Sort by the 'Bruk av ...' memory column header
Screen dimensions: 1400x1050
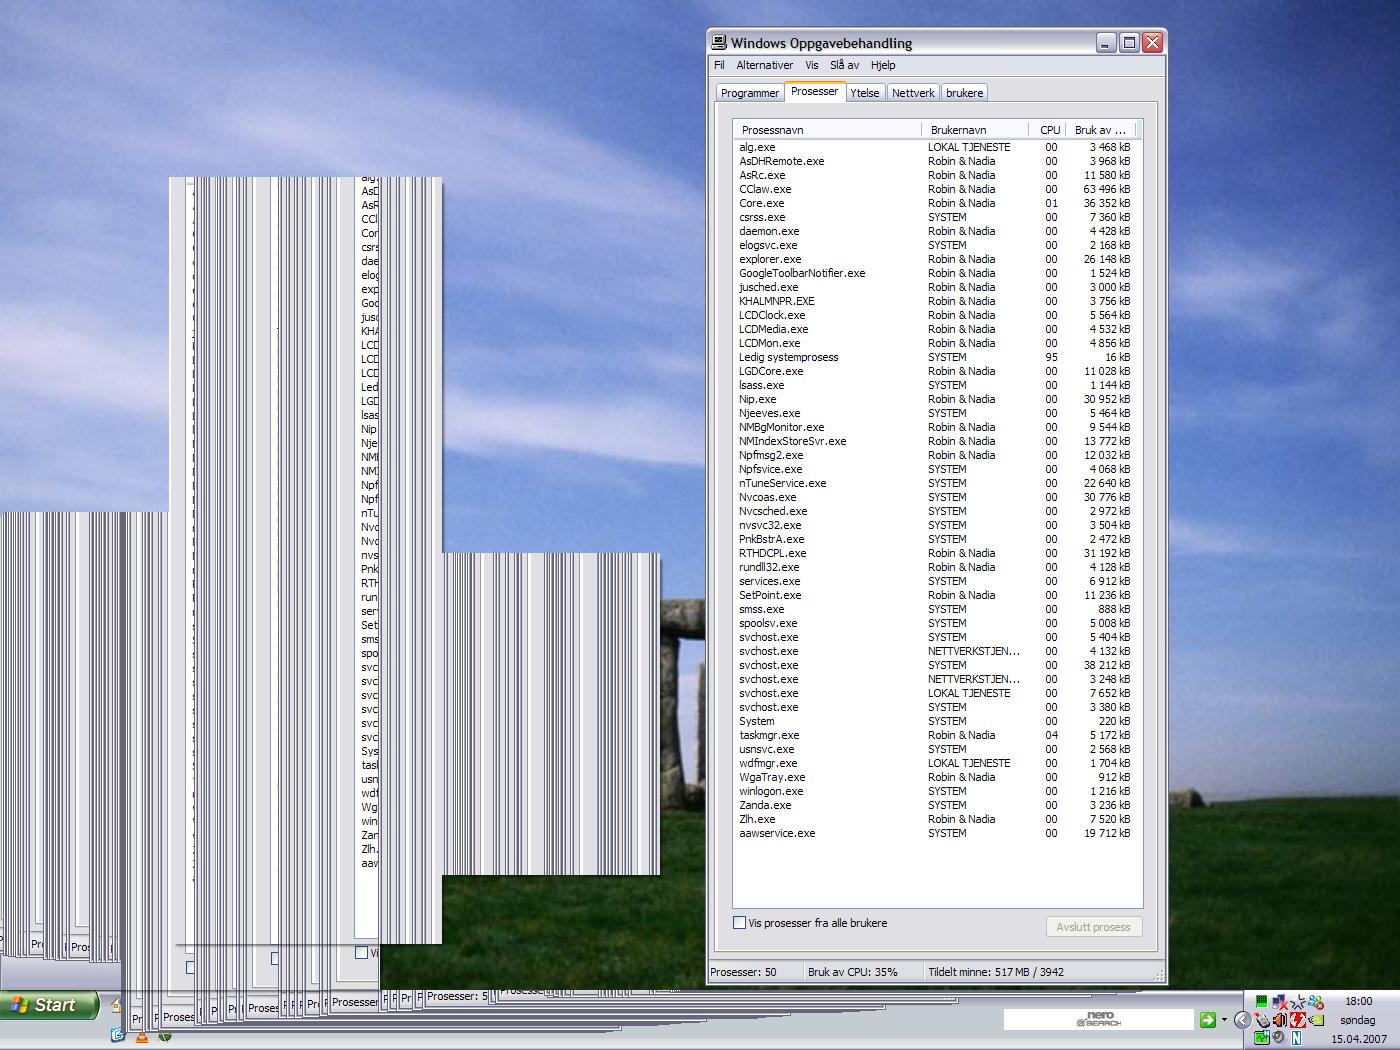click(1102, 130)
